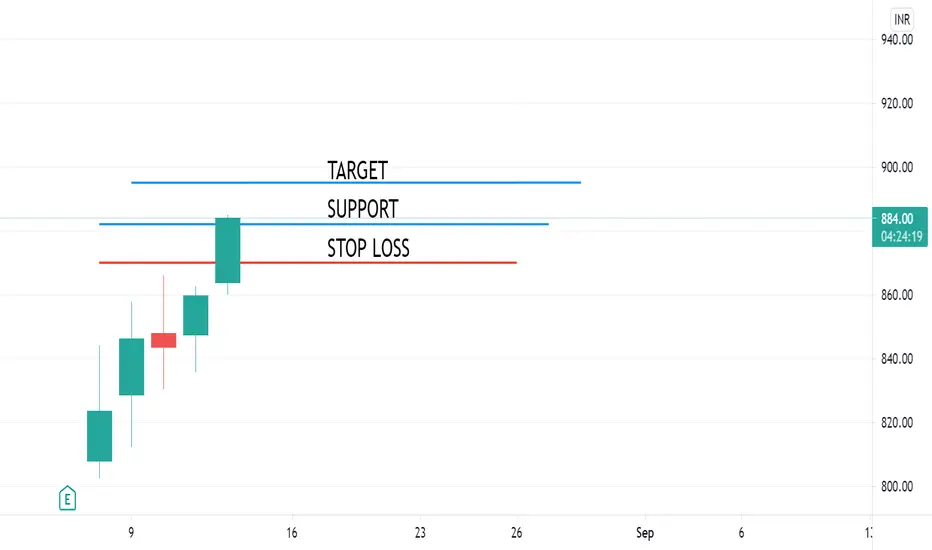The image size is (932, 550).
Task: Click the 9 date on time axis
Action: point(131,533)
